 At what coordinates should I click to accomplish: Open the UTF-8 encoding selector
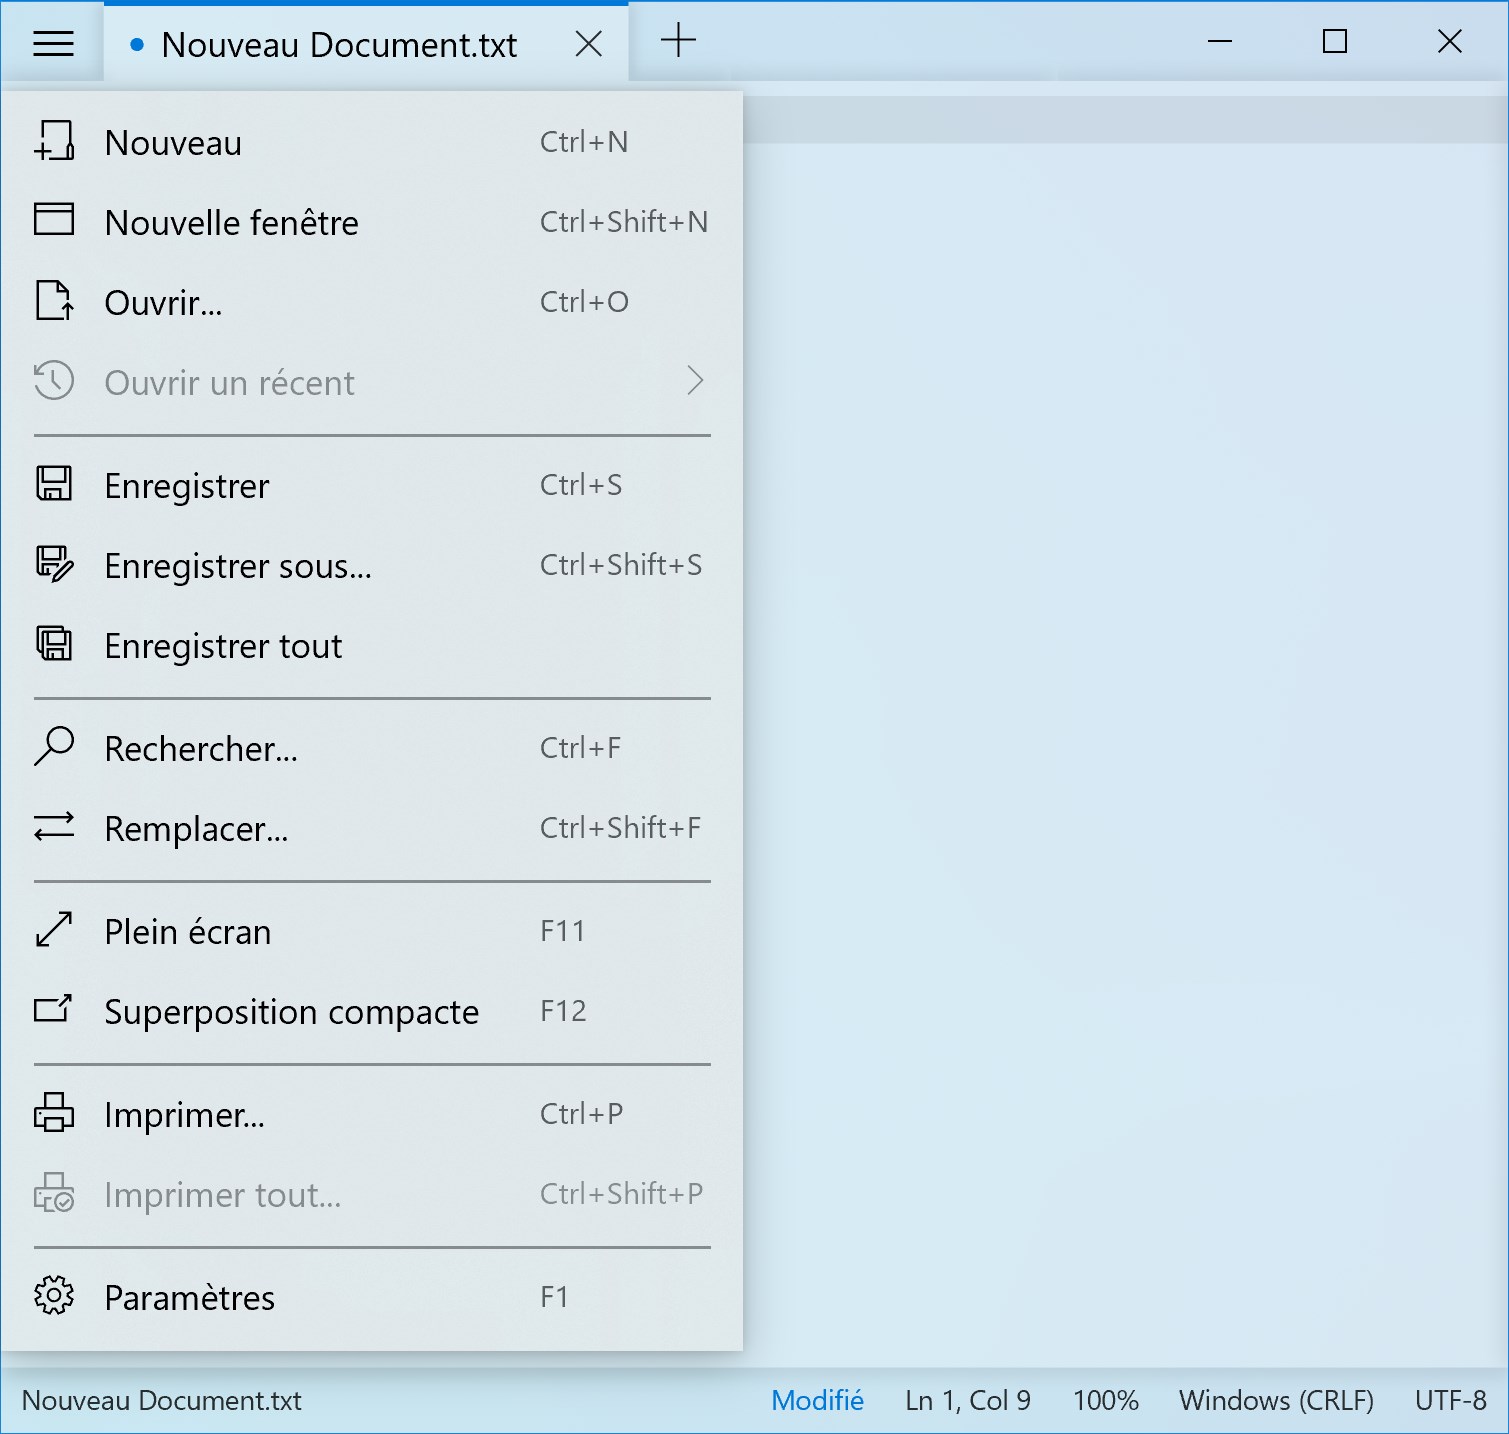[1450, 1400]
